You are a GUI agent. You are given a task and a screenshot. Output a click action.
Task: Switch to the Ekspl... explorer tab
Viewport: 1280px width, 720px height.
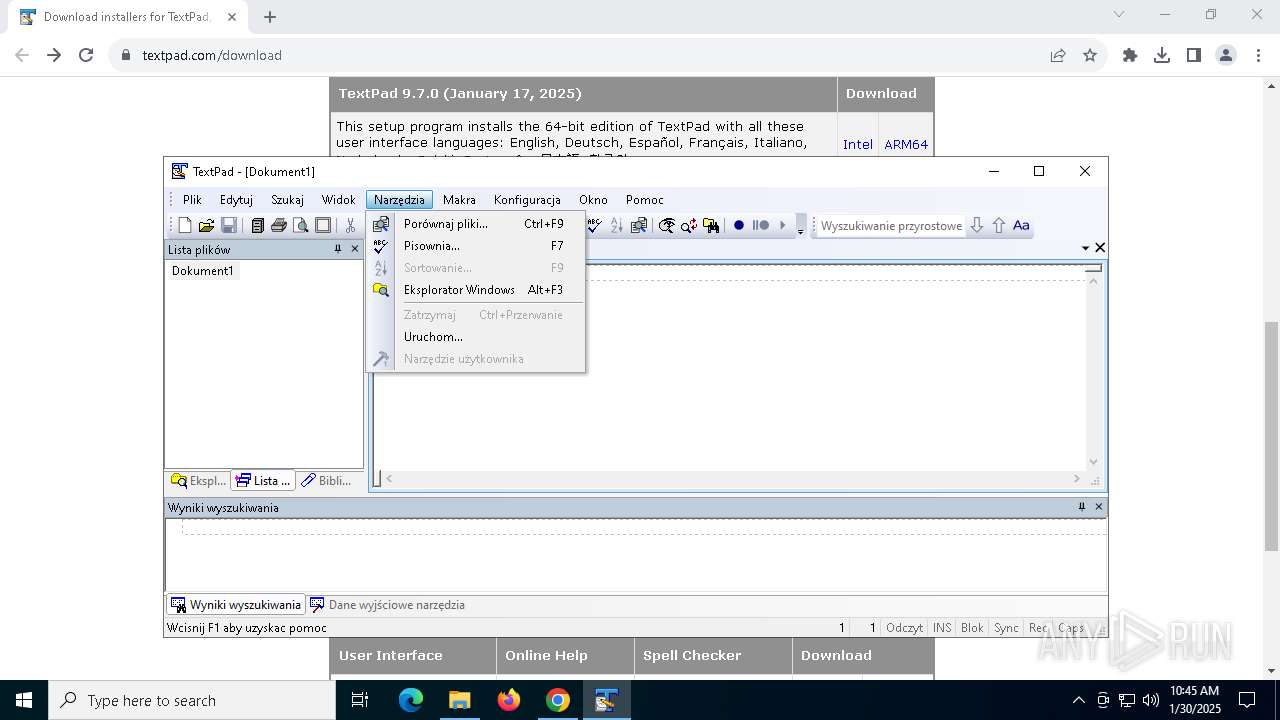pyautogui.click(x=199, y=481)
